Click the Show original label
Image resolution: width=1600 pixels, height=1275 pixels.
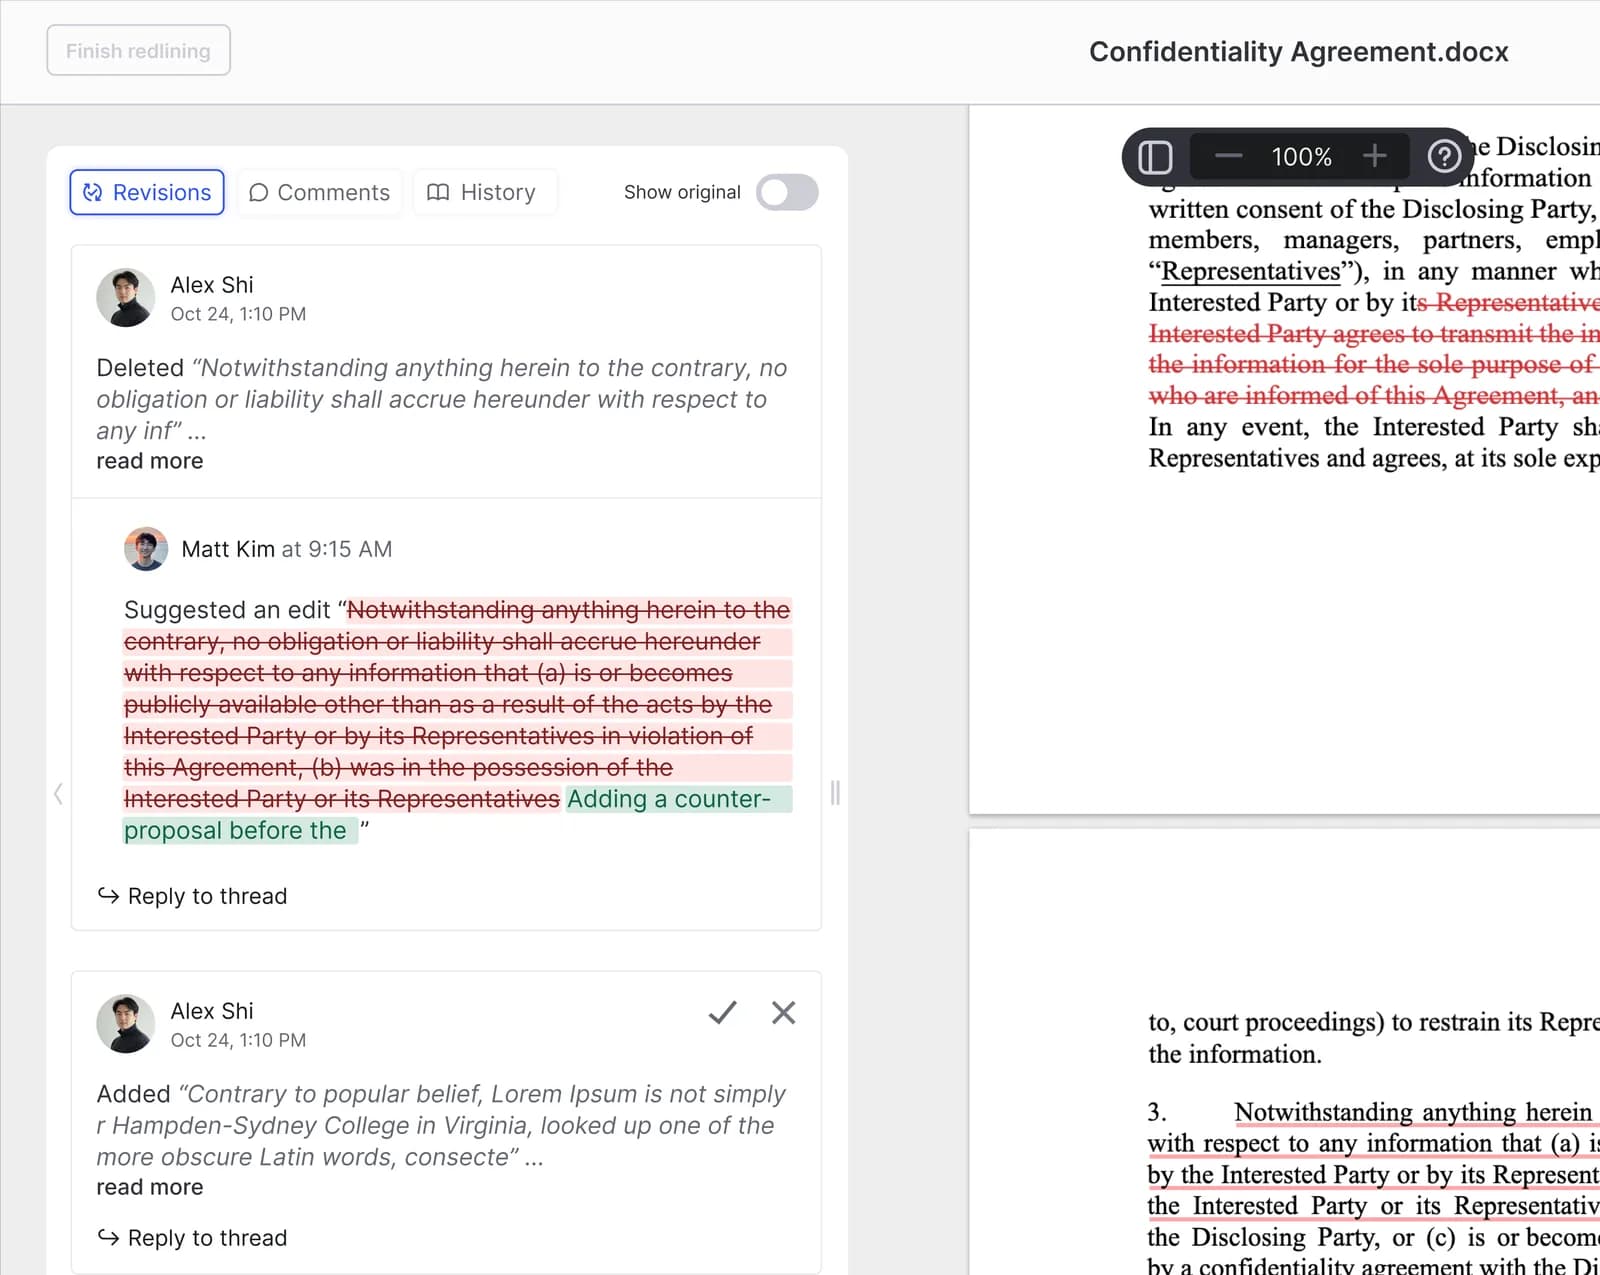[x=682, y=192]
